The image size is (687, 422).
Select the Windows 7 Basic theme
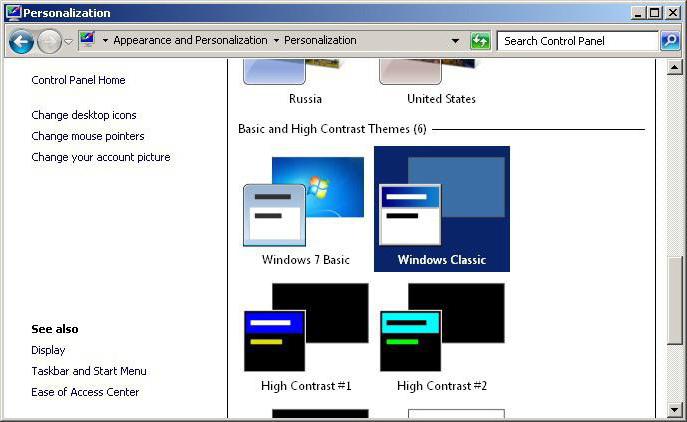pos(305,209)
